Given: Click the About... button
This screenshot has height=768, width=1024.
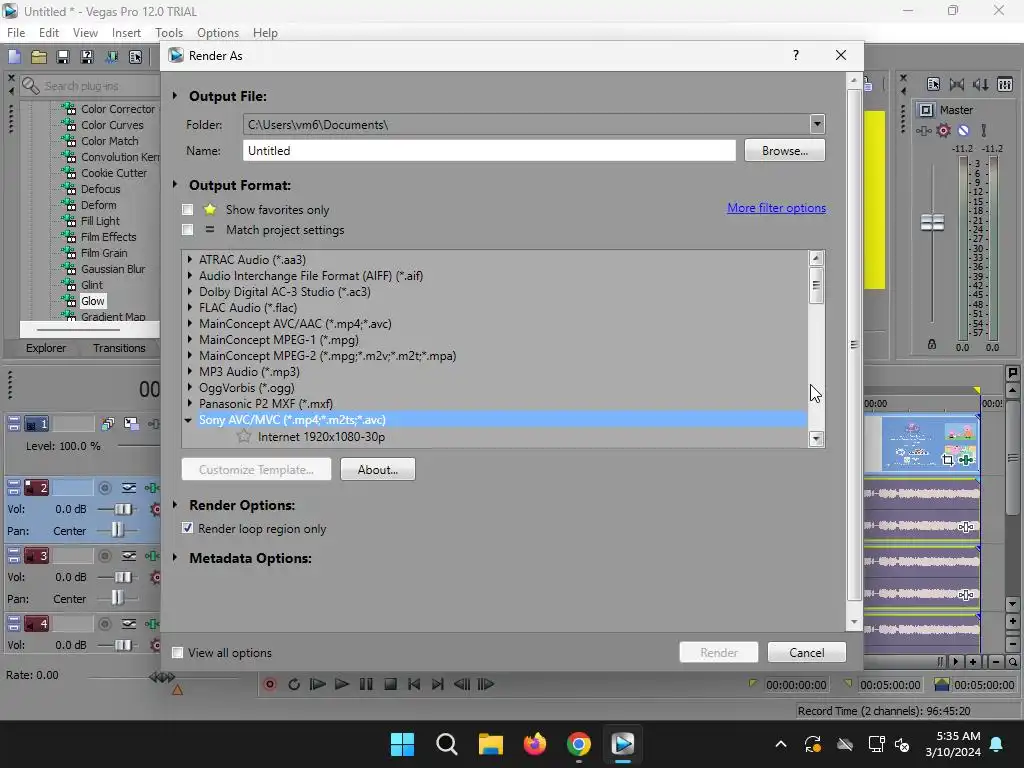Looking at the screenshot, I should pyautogui.click(x=377, y=470).
